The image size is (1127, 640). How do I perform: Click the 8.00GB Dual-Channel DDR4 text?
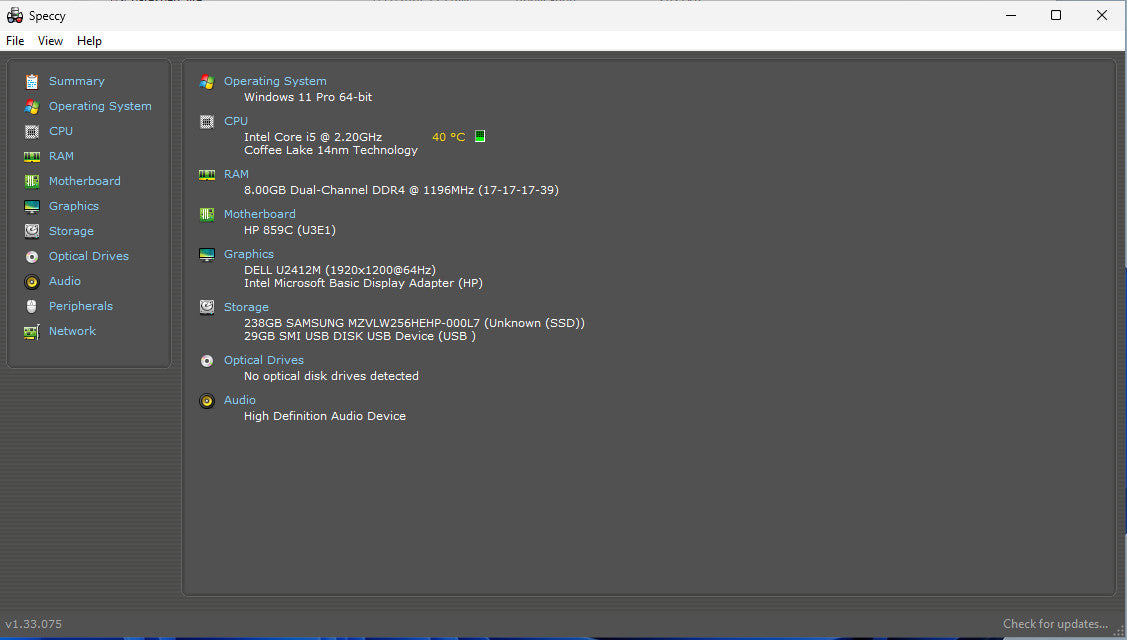[401, 191]
